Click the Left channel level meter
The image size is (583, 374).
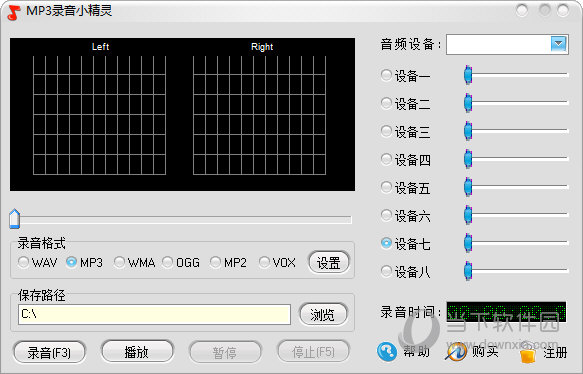click(99, 115)
